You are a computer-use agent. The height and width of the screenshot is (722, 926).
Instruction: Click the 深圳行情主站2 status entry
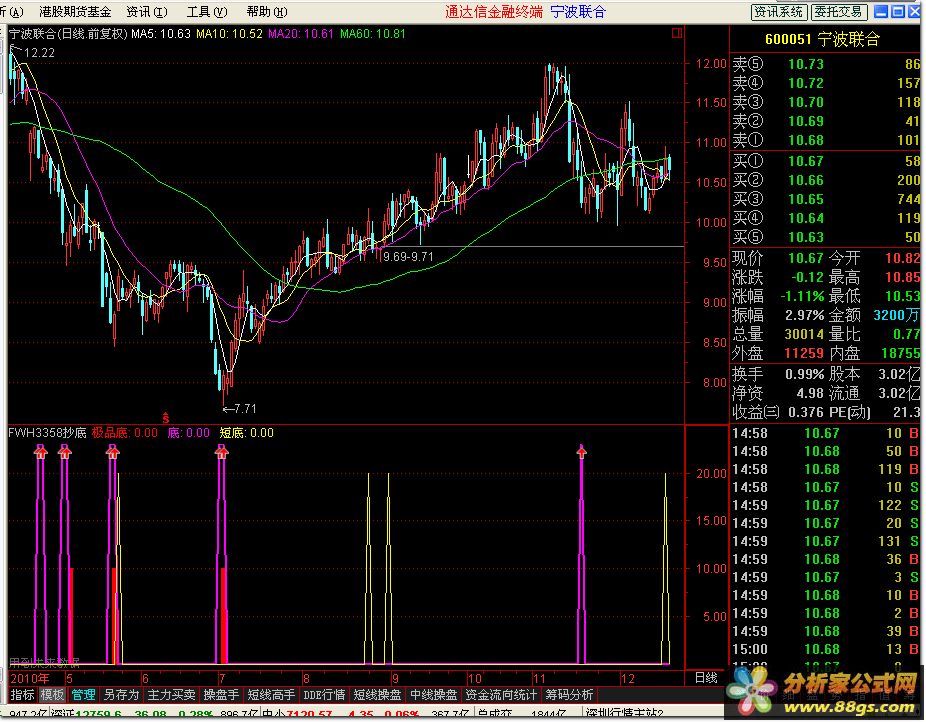coord(625,714)
